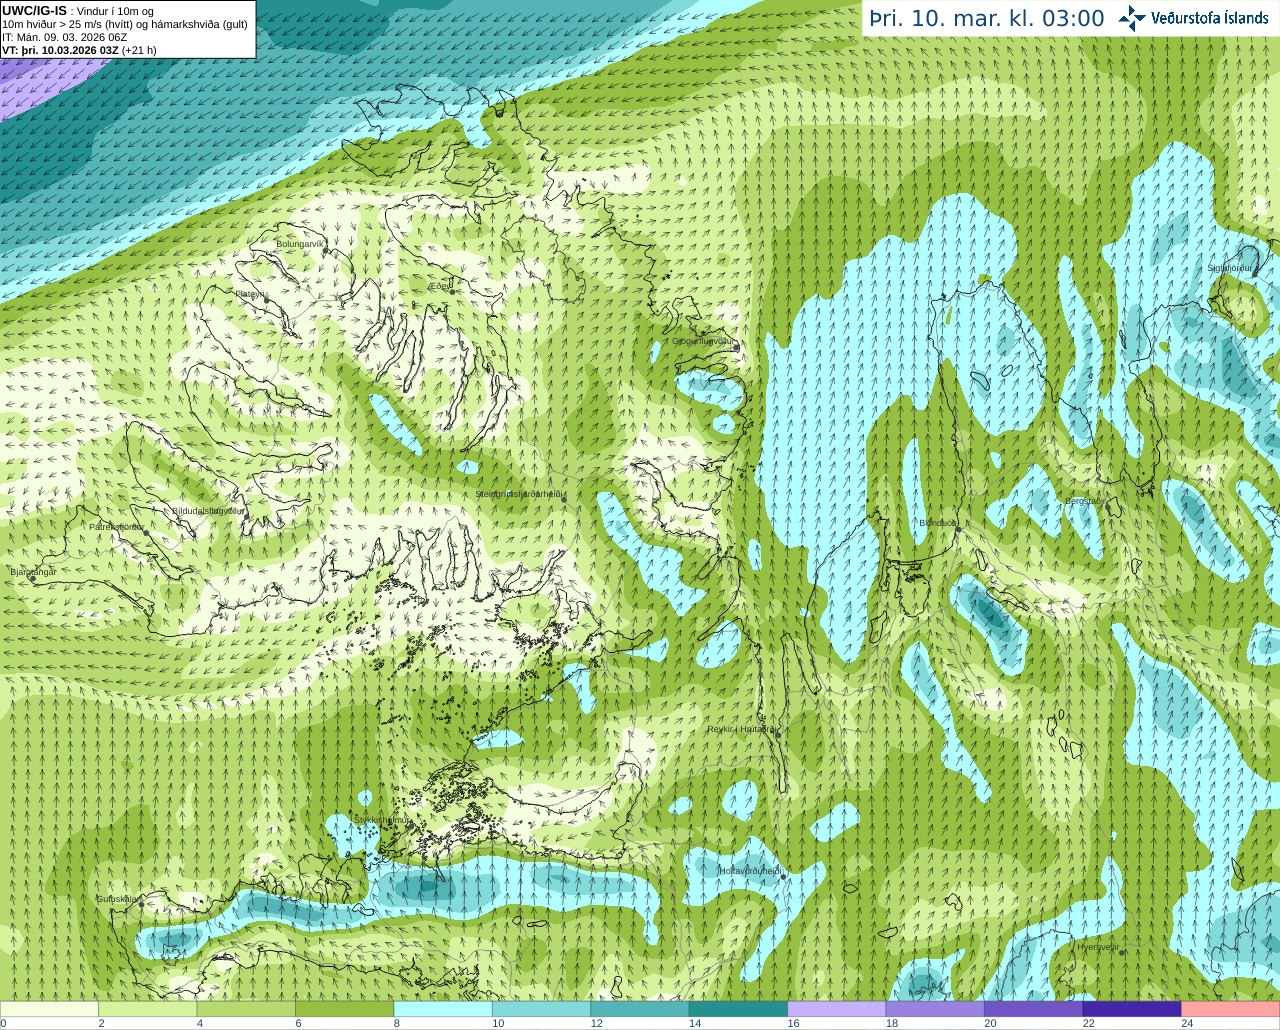Click the legend value '8' on the scale
Image resolution: width=1280 pixels, height=1030 pixels.
pyautogui.click(x=397, y=1023)
